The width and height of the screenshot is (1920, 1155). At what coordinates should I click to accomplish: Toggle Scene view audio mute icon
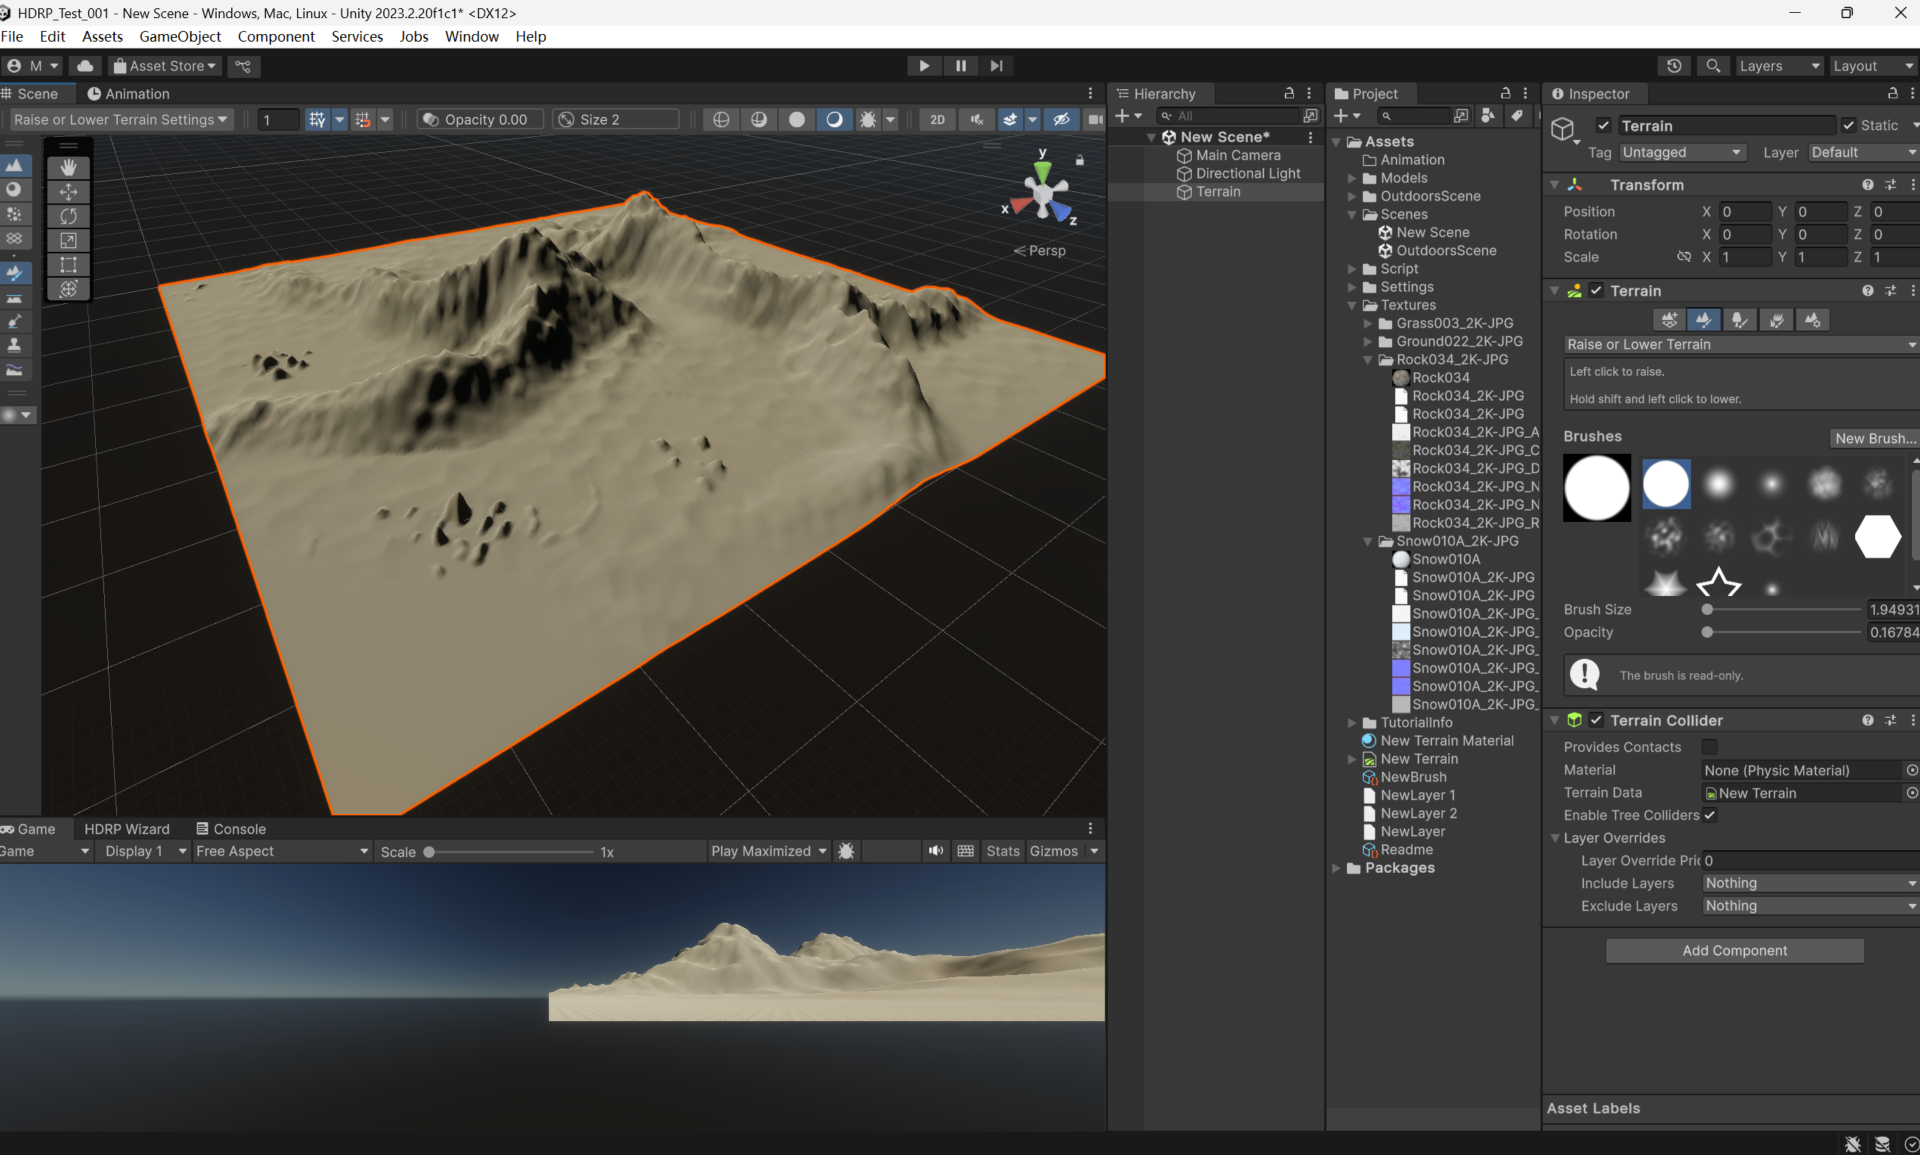(977, 119)
